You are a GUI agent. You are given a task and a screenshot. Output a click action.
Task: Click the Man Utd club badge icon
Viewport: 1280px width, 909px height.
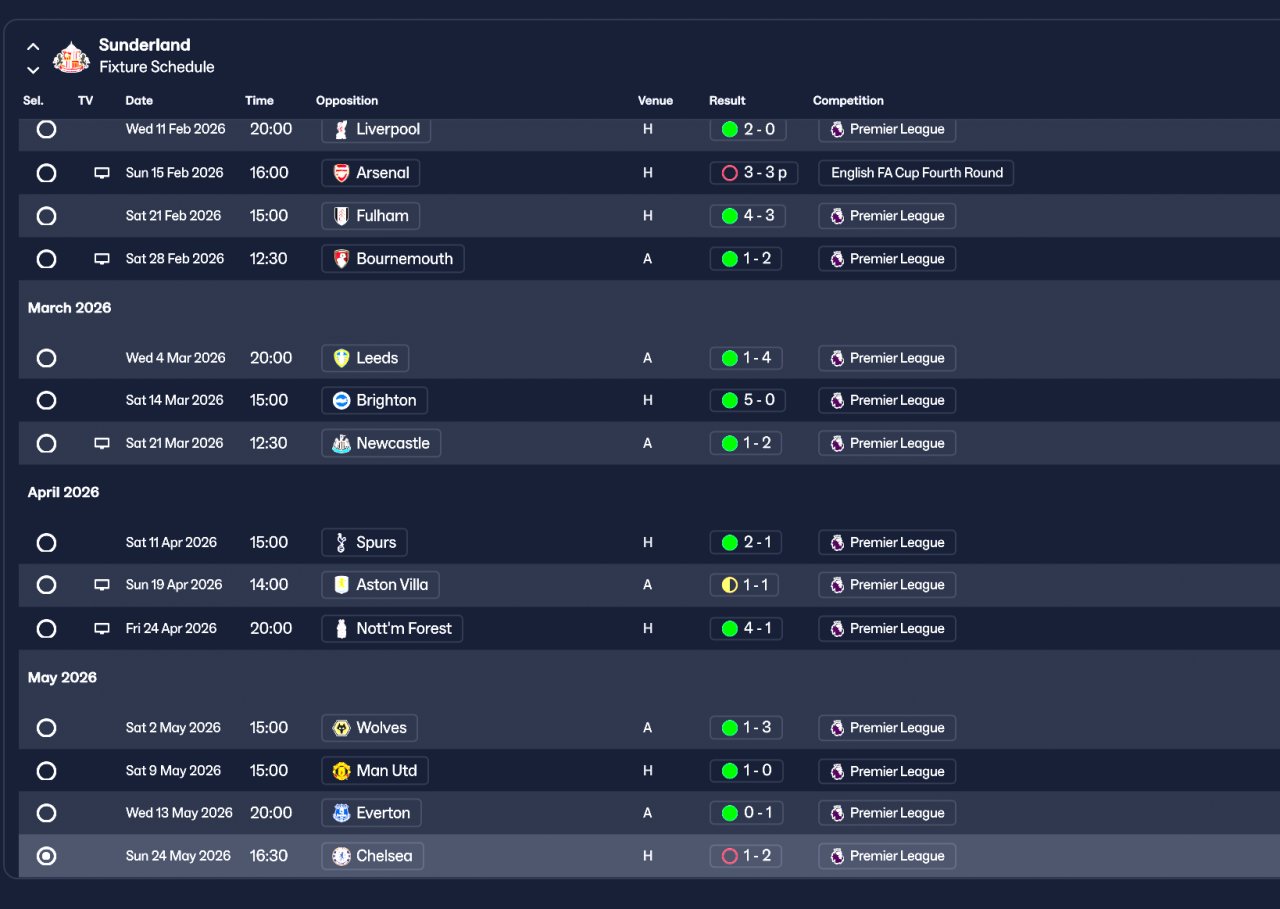(x=341, y=771)
